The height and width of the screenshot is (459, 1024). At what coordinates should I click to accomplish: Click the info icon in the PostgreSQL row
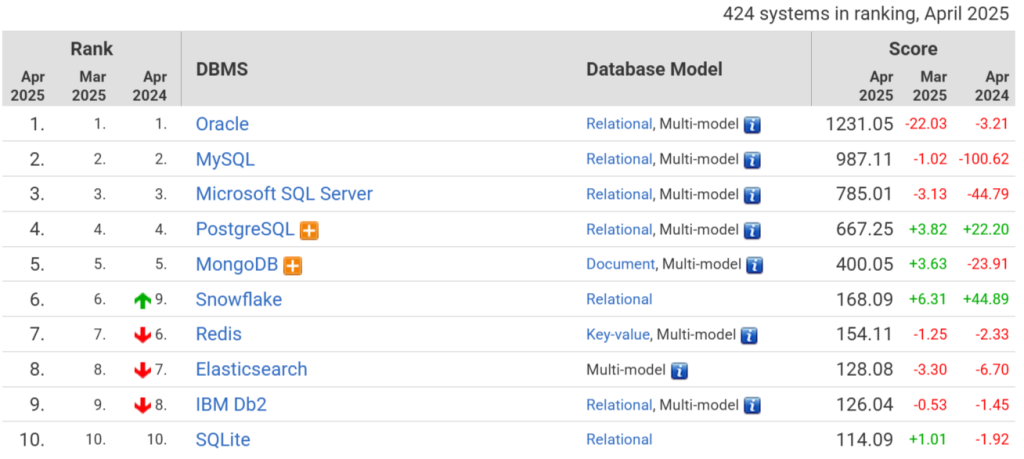[x=752, y=230]
